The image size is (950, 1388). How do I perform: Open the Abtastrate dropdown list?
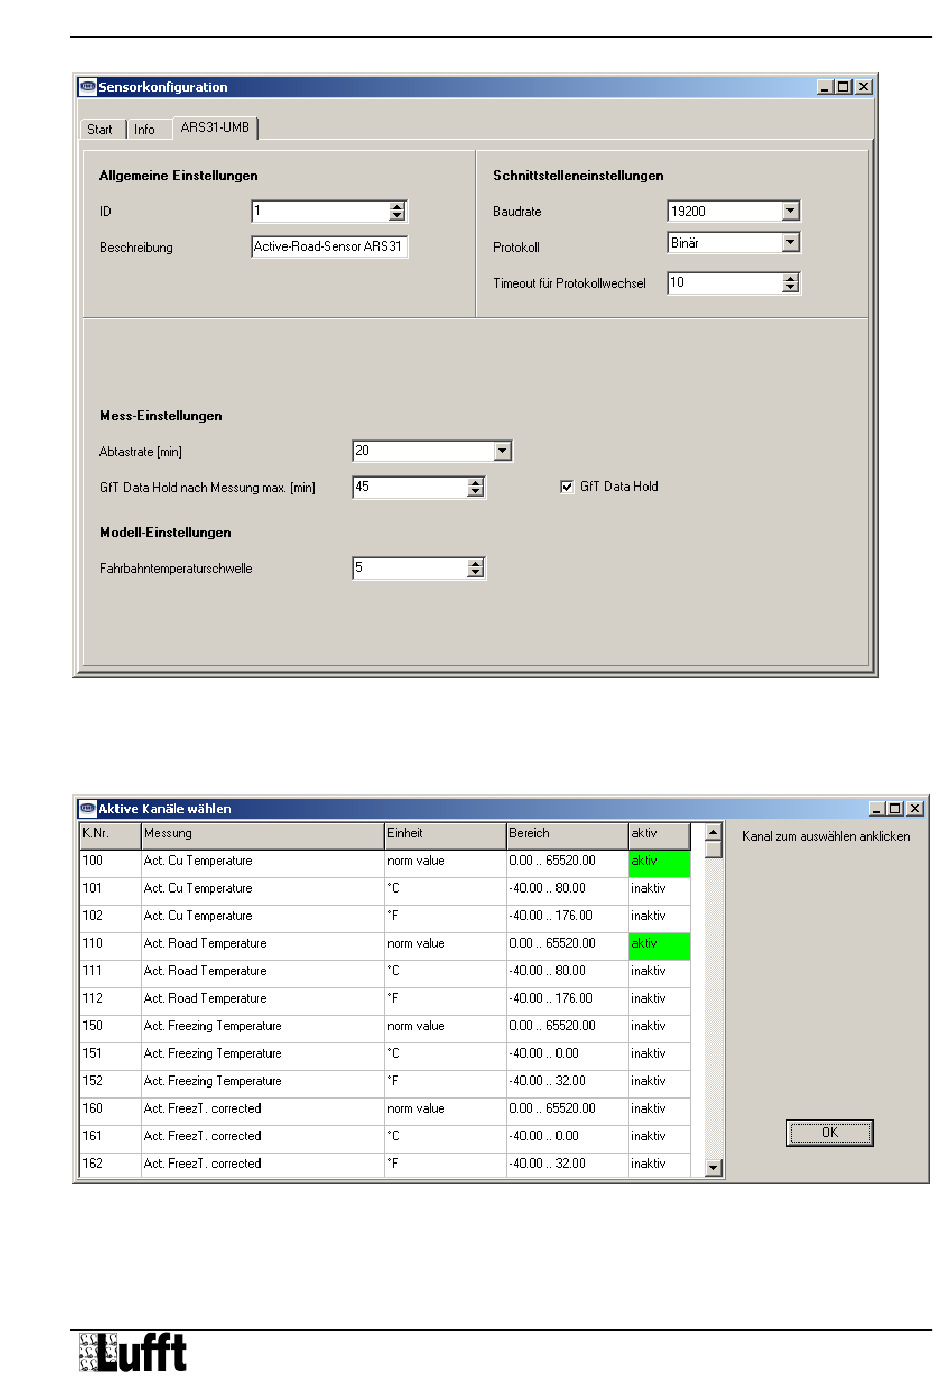pyautogui.click(x=502, y=452)
